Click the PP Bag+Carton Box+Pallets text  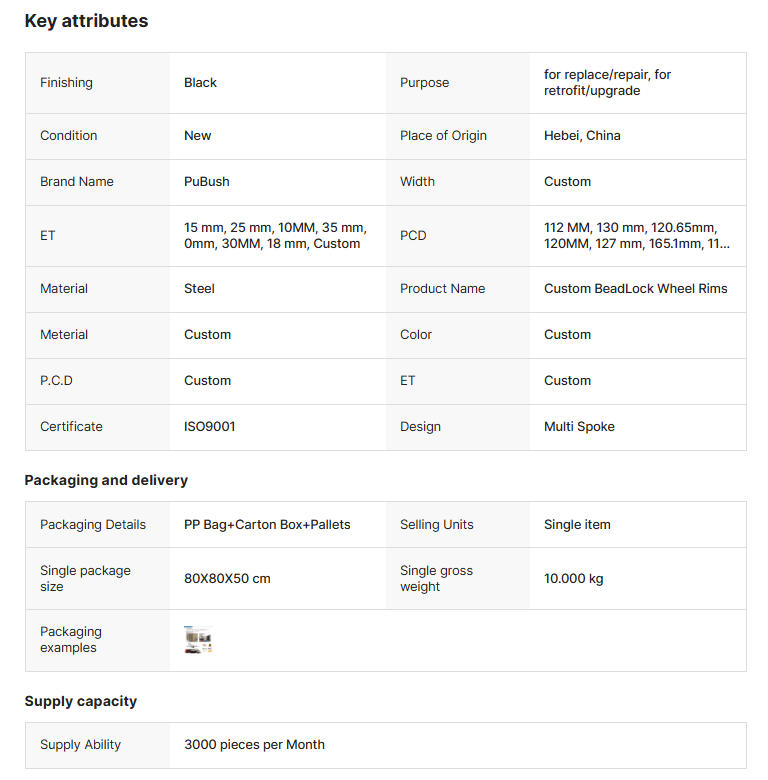pyautogui.click(x=267, y=525)
